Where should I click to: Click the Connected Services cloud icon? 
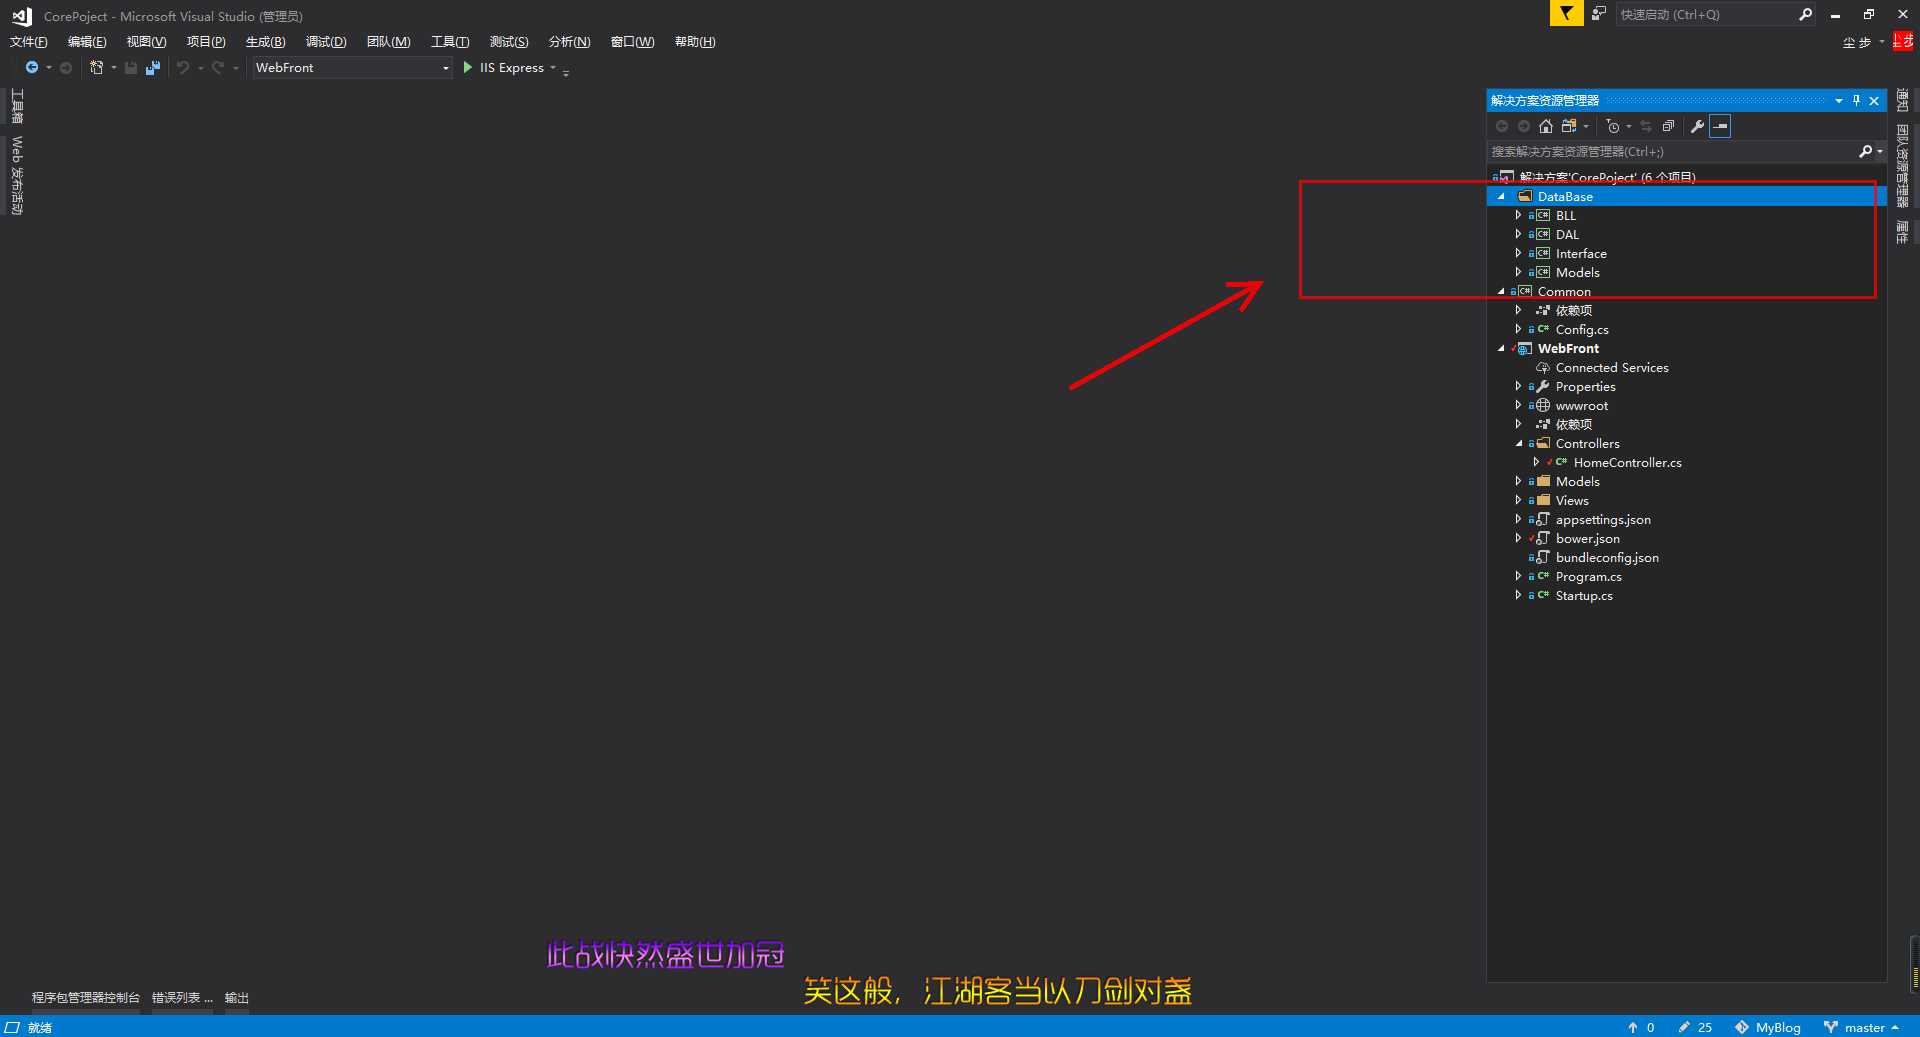[x=1543, y=368]
